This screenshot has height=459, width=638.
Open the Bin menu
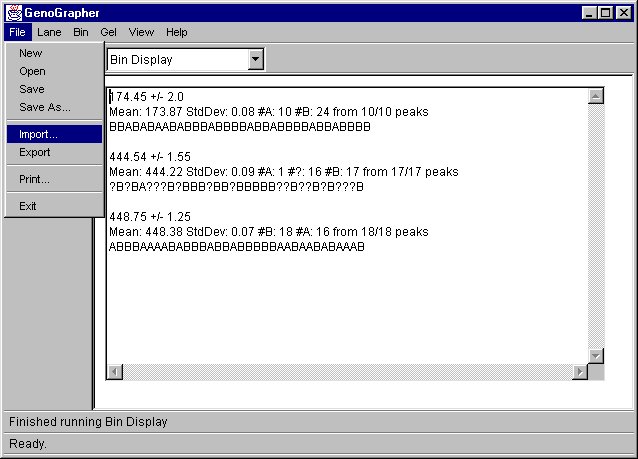click(x=81, y=32)
